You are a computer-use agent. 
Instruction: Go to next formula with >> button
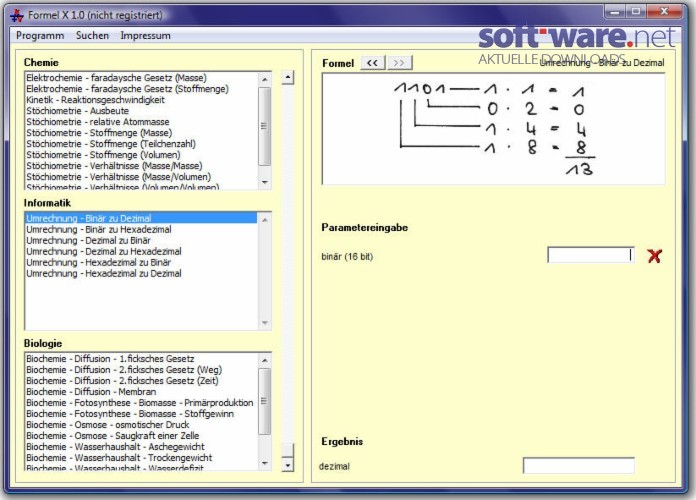click(x=399, y=63)
